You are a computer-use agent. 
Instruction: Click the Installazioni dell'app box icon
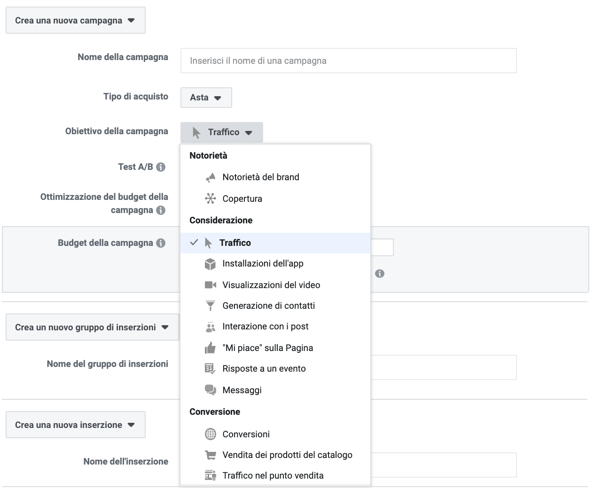[x=210, y=264]
